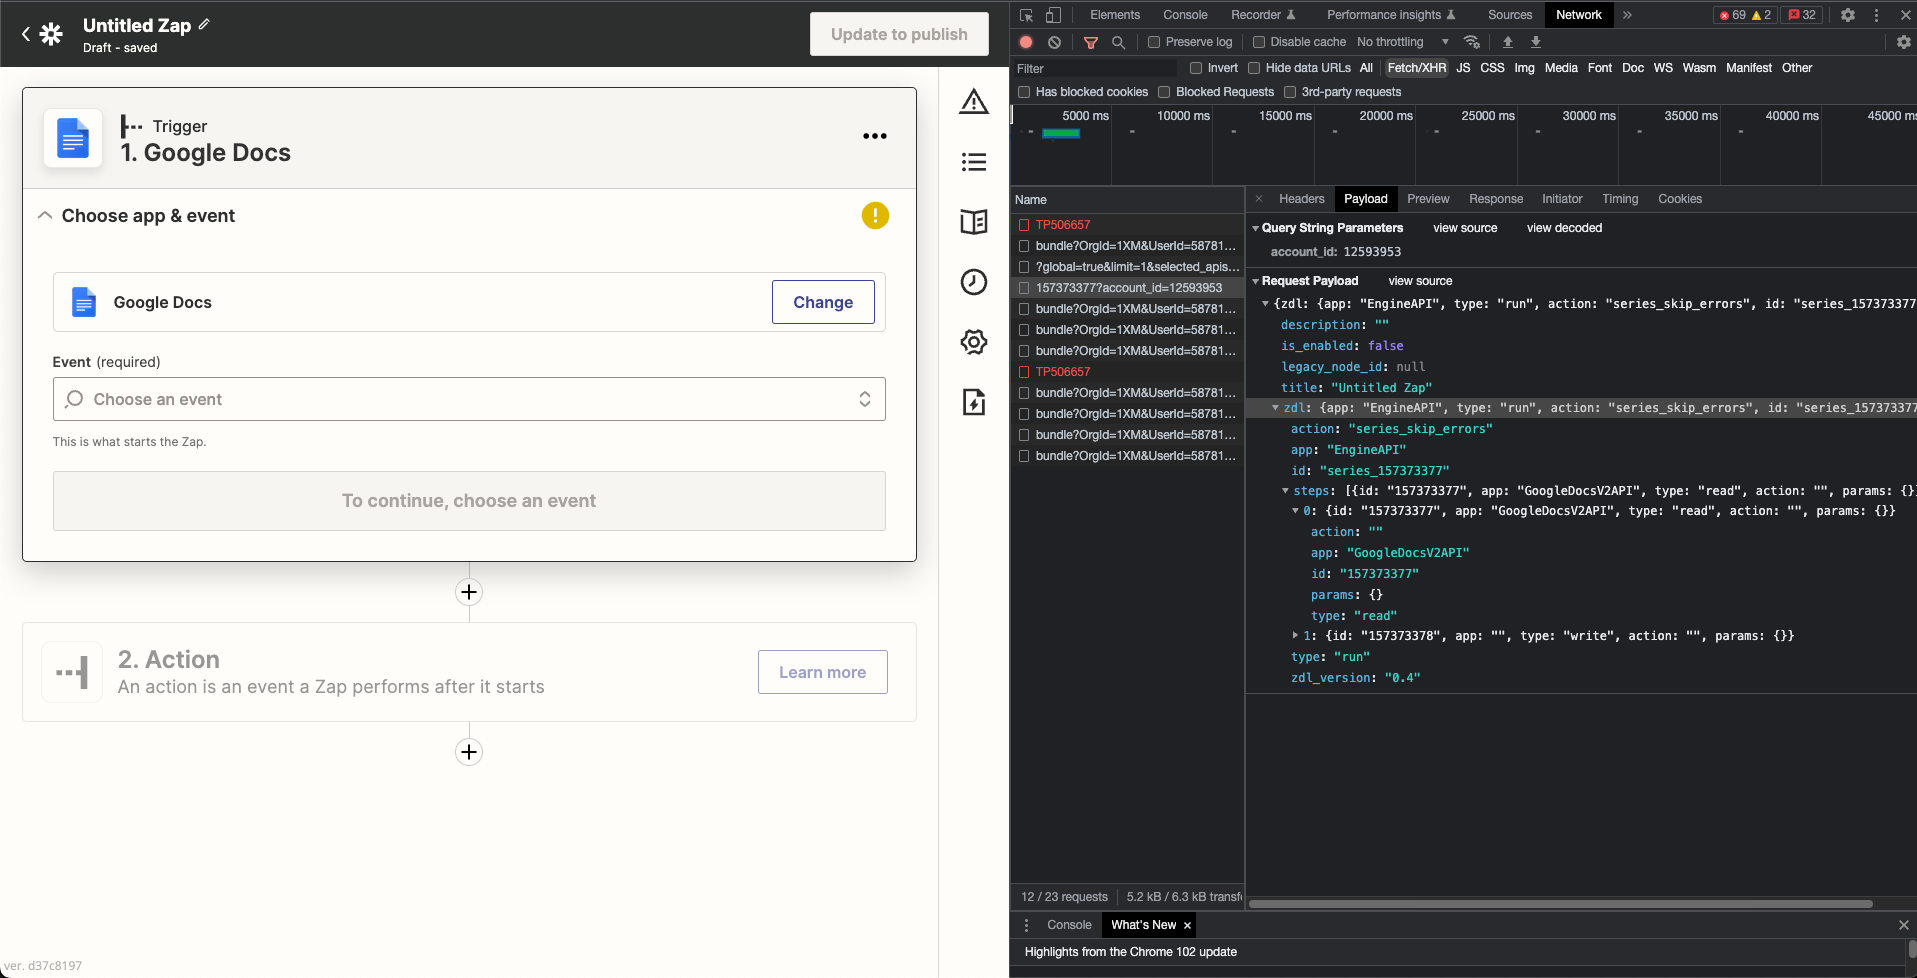Collapse the Request Payload section
This screenshot has height=978, width=1917.
[x=1256, y=281]
